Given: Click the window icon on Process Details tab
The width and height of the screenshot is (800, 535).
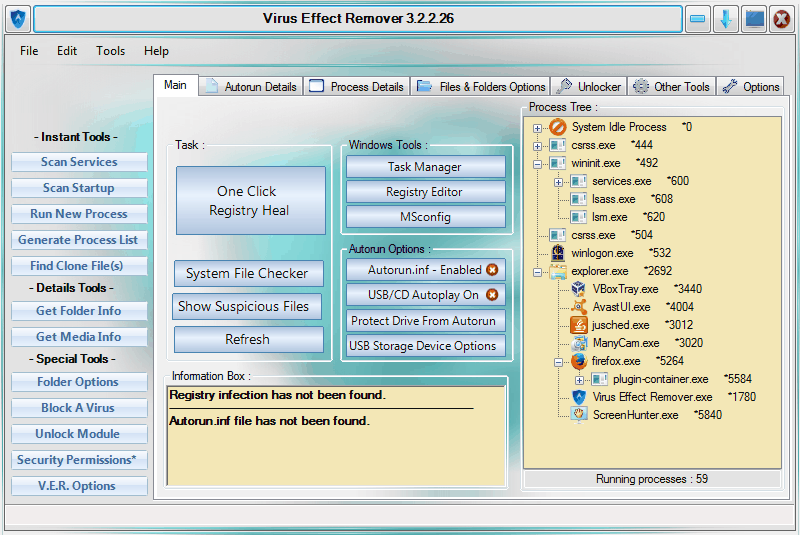Looking at the screenshot, I should pyautogui.click(x=316, y=86).
